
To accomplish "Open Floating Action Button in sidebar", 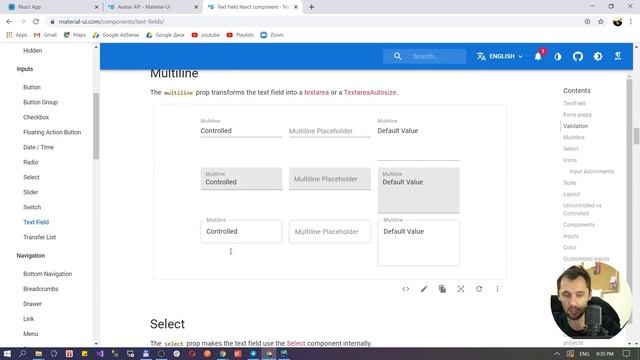I will click(x=52, y=132).
